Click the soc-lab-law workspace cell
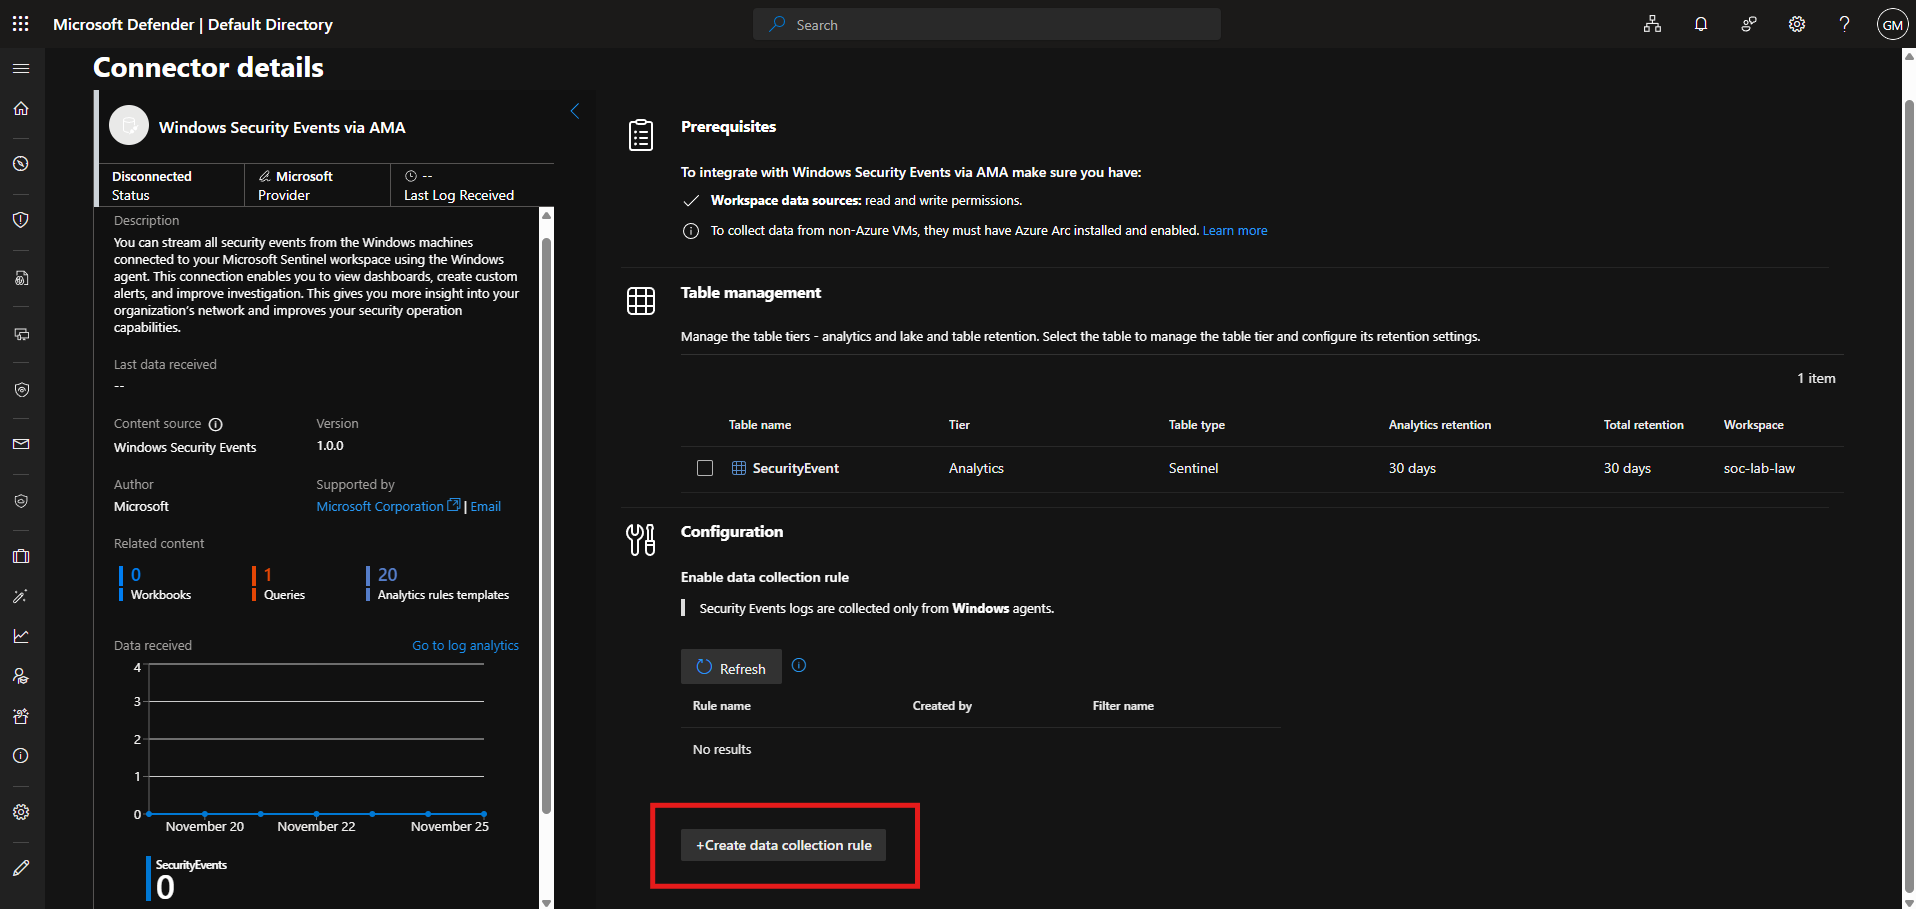Viewport: 1916px width, 909px height. 1759,468
